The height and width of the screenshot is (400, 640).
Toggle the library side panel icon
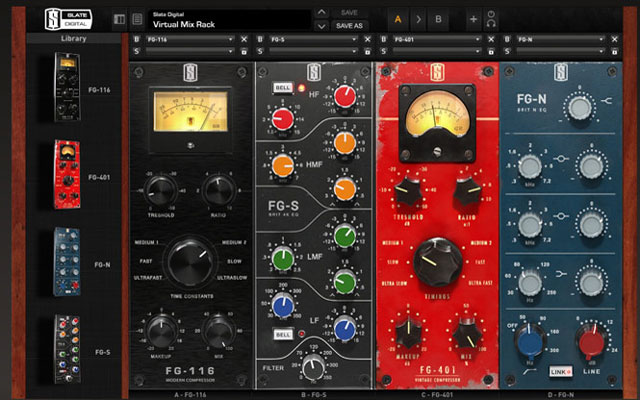pos(119,19)
